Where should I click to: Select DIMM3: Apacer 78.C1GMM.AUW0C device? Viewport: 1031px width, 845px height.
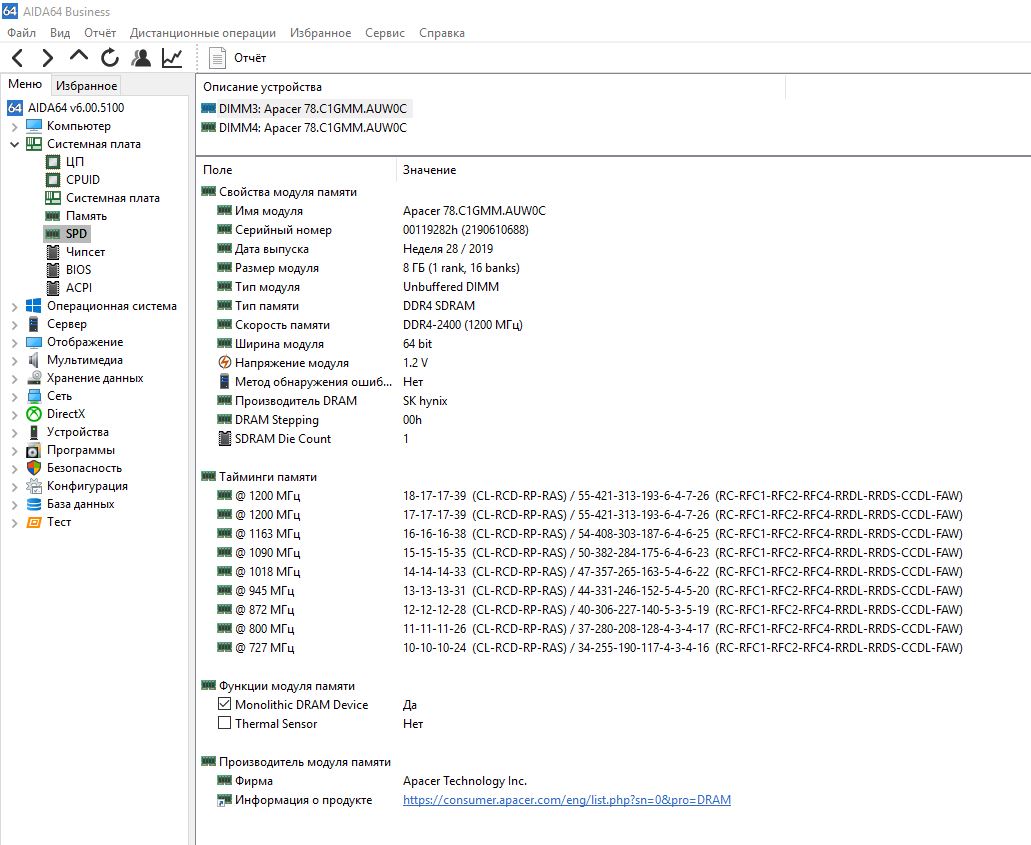pos(304,109)
